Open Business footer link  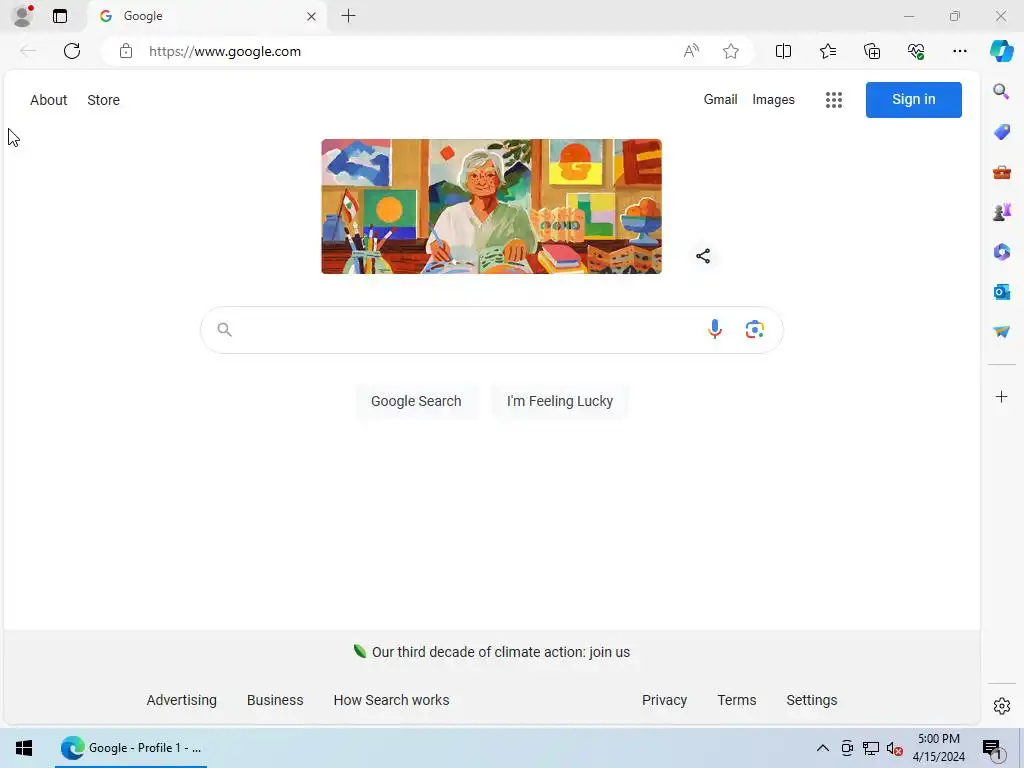275,700
